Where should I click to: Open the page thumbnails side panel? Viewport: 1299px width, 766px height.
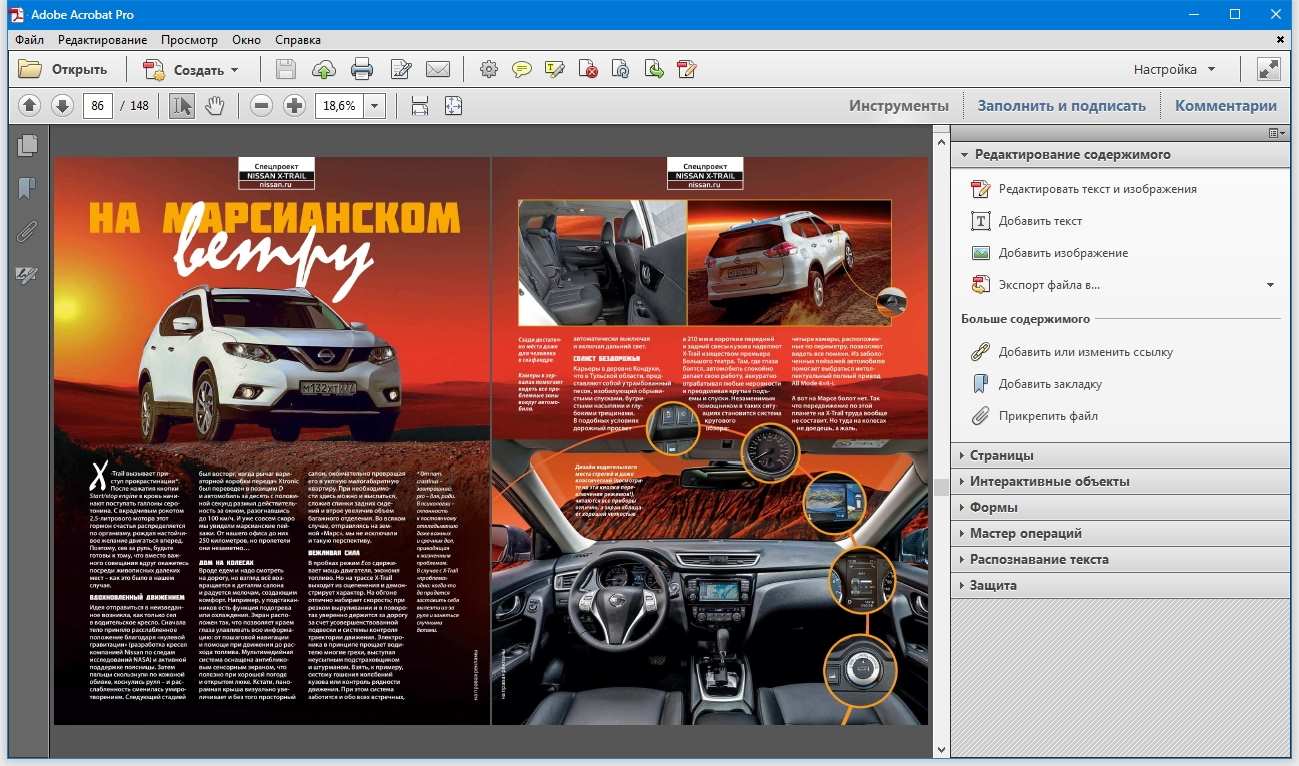click(27, 146)
